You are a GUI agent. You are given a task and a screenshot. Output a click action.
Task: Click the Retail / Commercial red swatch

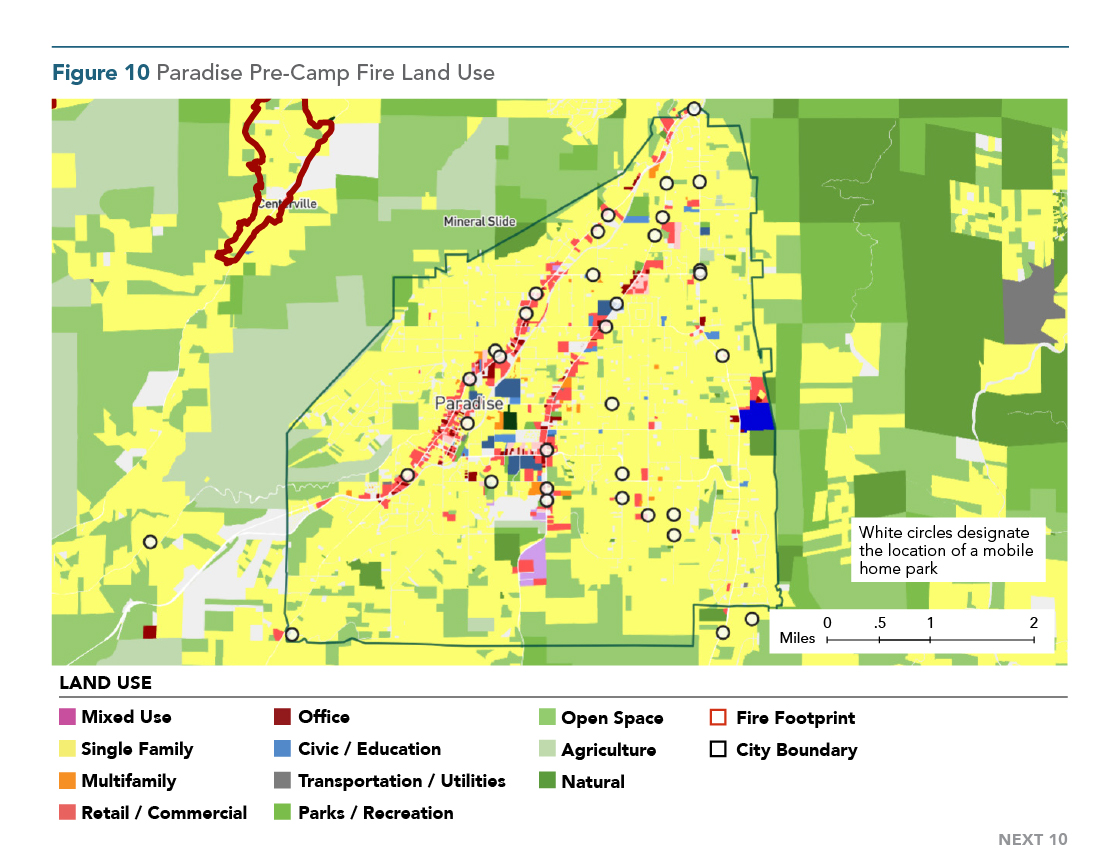tap(67, 812)
